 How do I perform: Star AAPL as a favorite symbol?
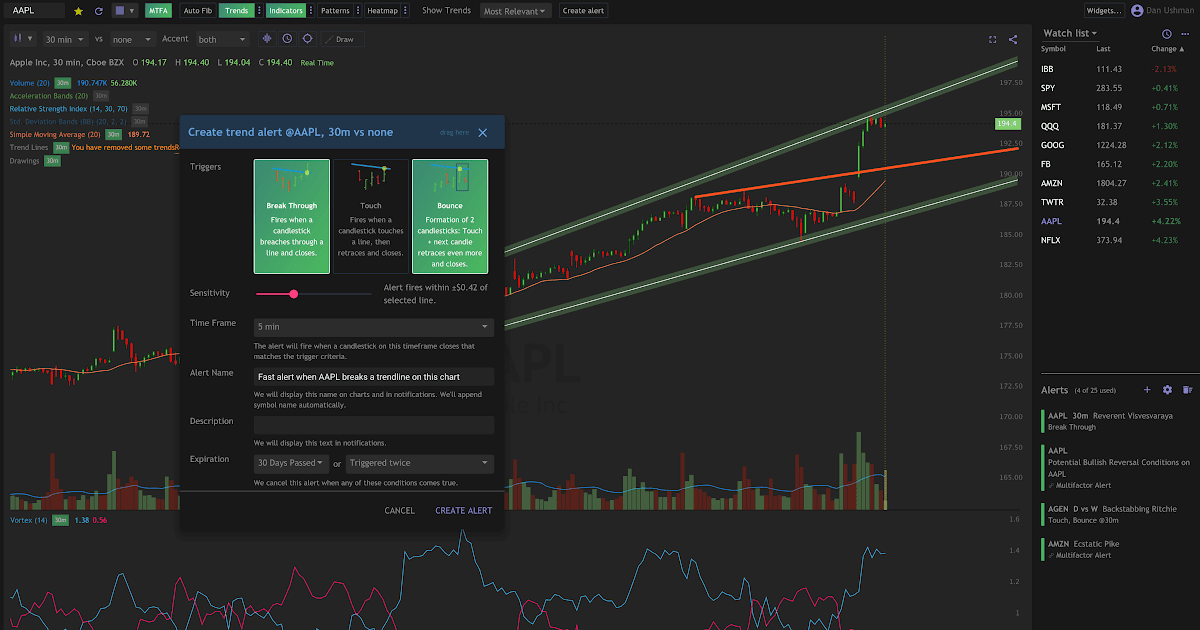click(x=78, y=11)
